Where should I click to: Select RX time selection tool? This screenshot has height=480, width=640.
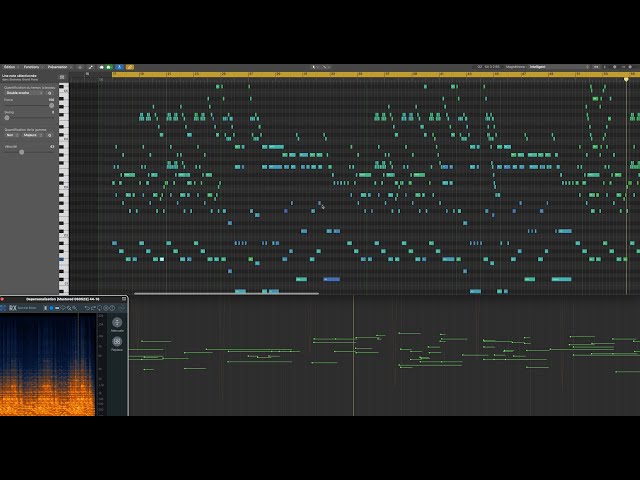[x=45, y=308]
